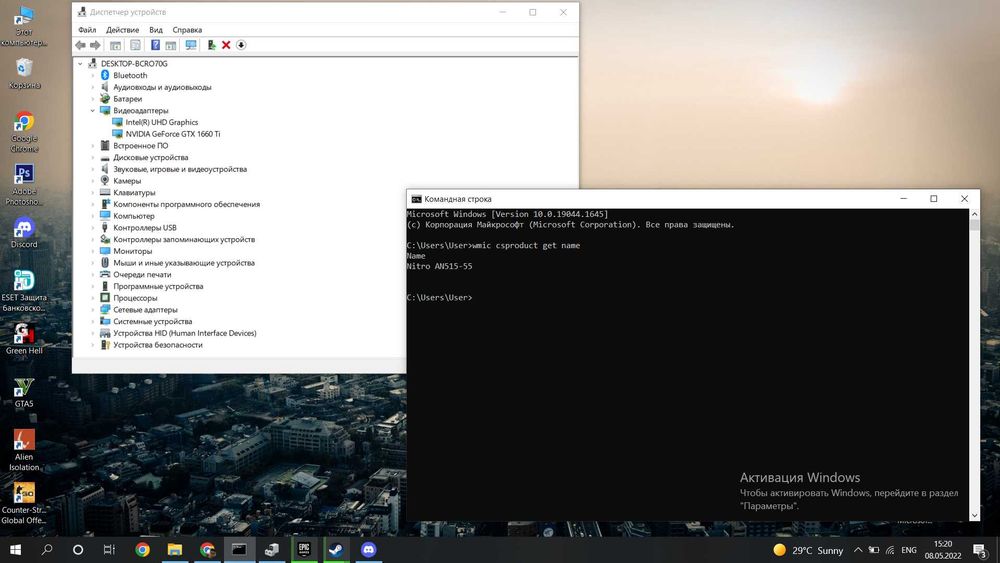Select Звуковые, игровые и видеоустройства row
Image resolution: width=1000 pixels, height=563 pixels.
(180, 169)
